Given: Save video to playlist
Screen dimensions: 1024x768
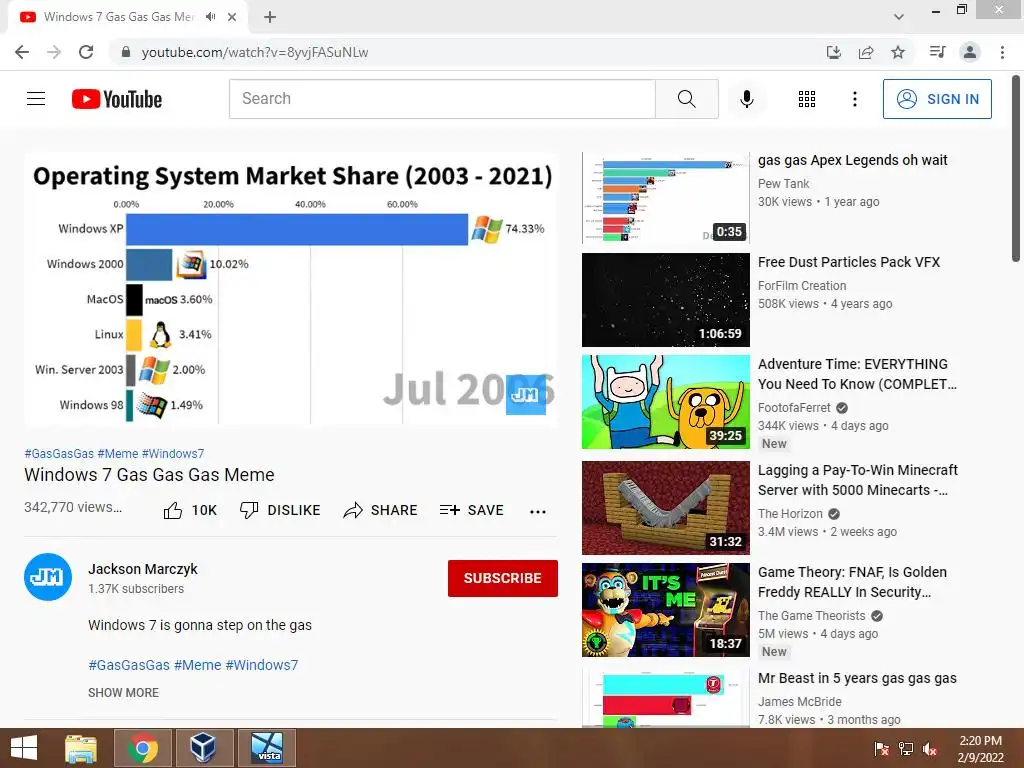Looking at the screenshot, I should [x=472, y=510].
